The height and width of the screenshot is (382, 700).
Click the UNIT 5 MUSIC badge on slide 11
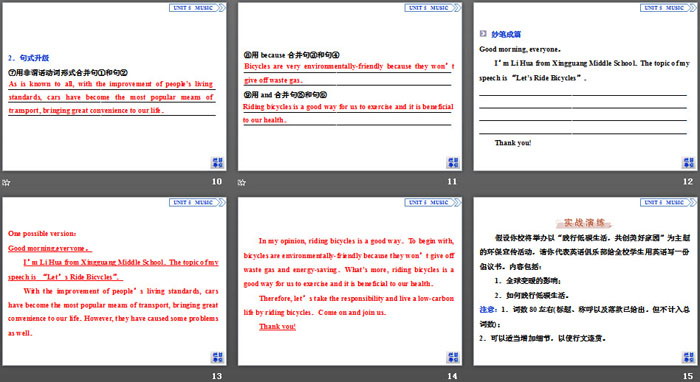[x=433, y=8]
